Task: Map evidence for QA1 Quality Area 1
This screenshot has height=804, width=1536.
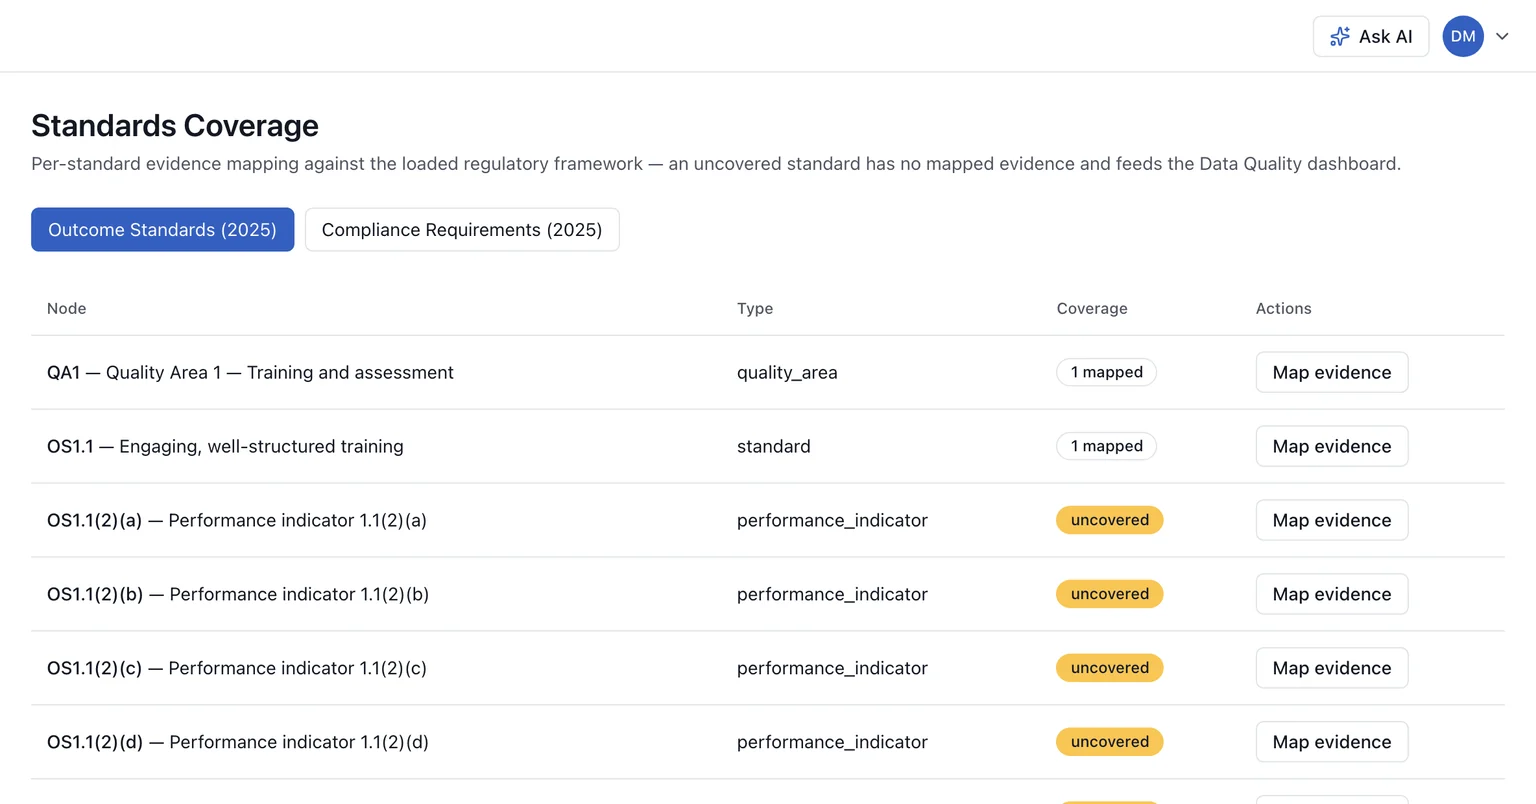Action: pos(1332,372)
